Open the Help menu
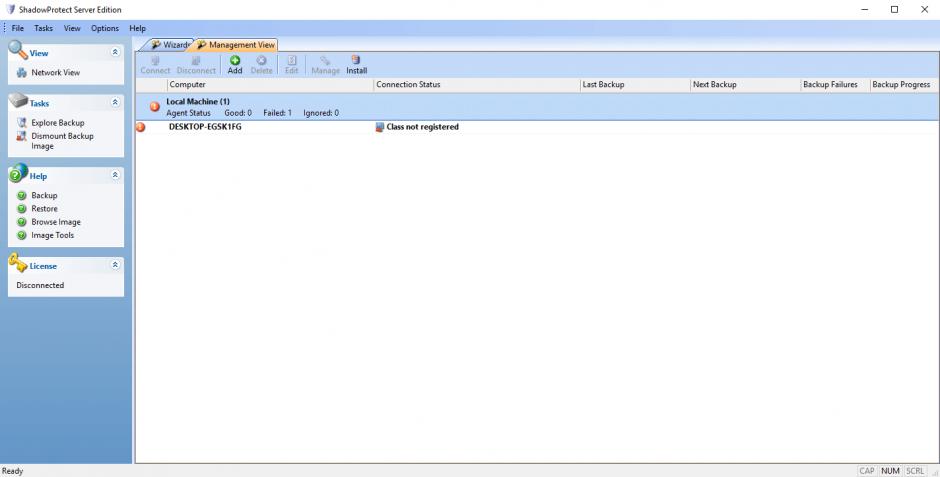 click(137, 28)
